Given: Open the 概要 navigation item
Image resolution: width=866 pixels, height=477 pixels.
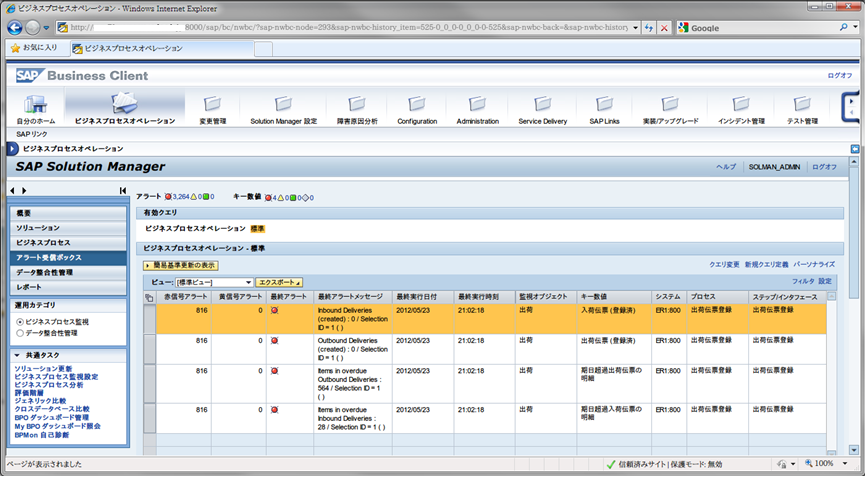Looking at the screenshot, I should click(68, 213).
